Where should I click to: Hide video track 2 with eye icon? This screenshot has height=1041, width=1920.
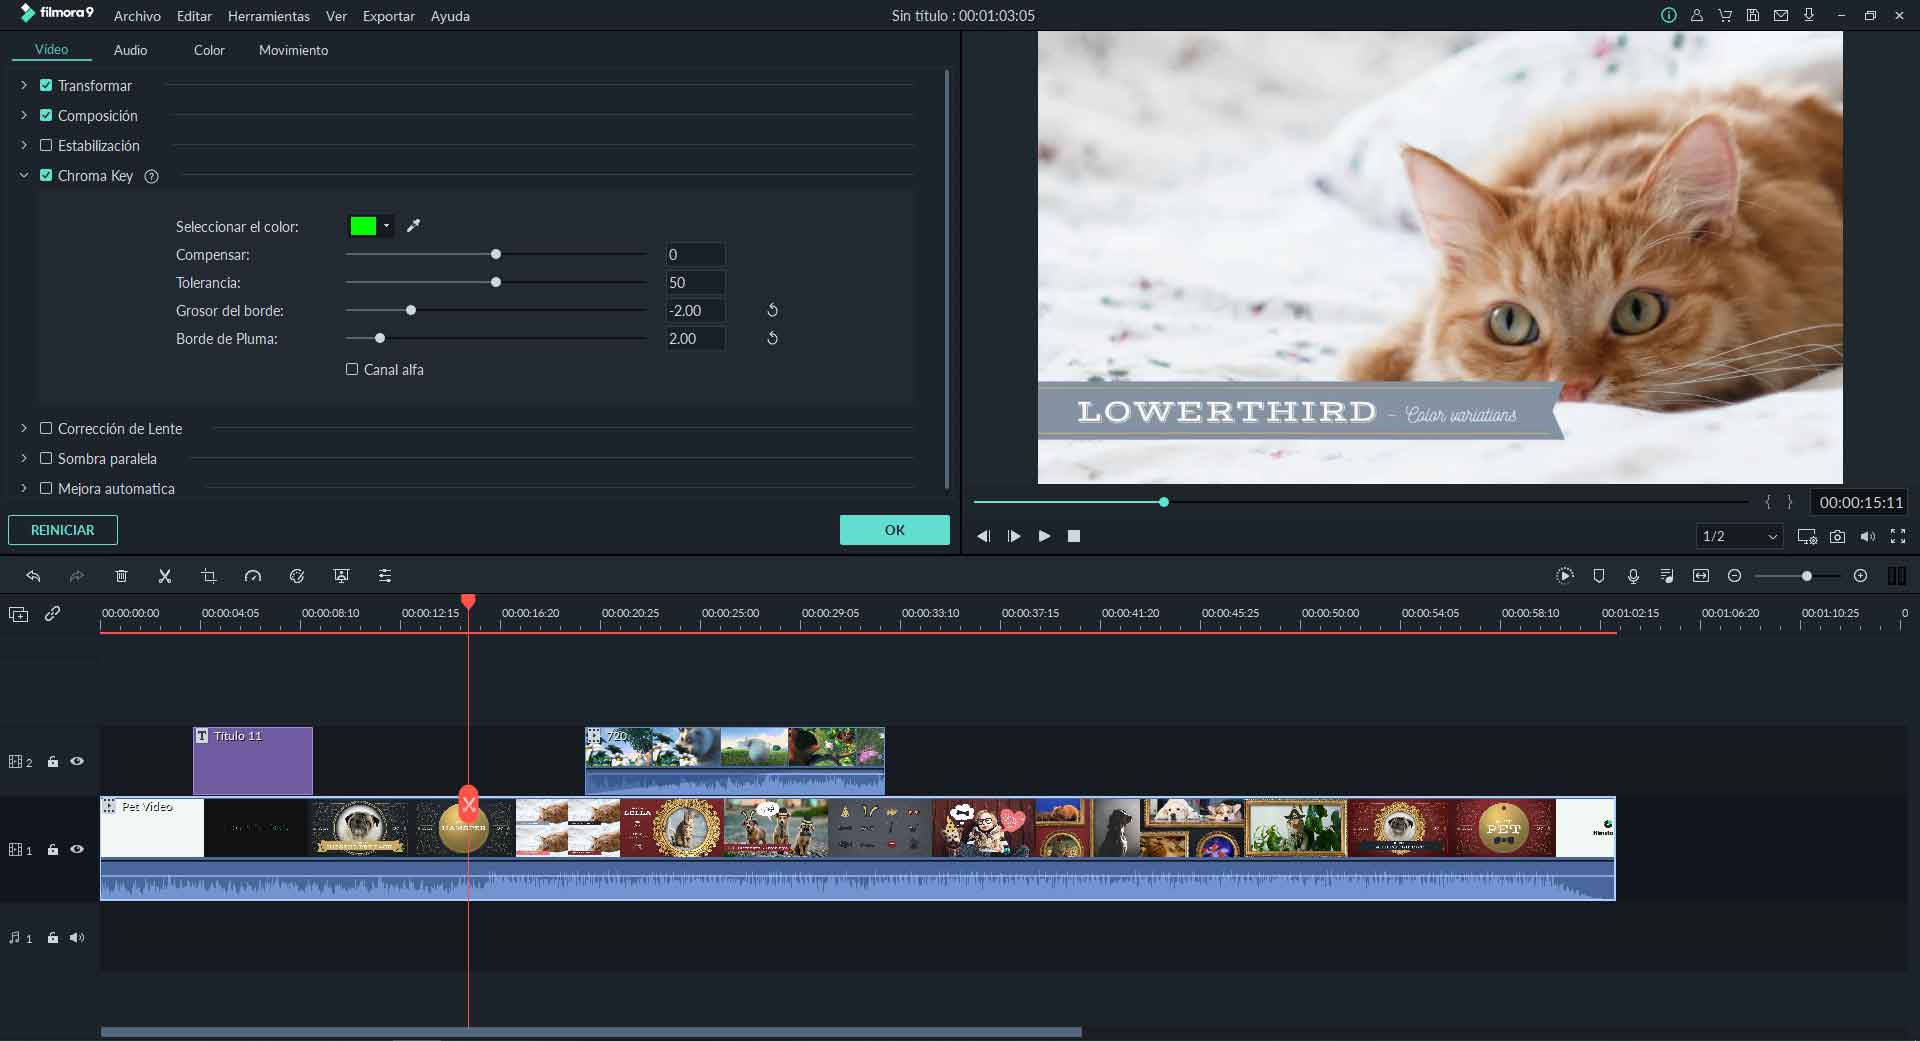pyautogui.click(x=77, y=762)
